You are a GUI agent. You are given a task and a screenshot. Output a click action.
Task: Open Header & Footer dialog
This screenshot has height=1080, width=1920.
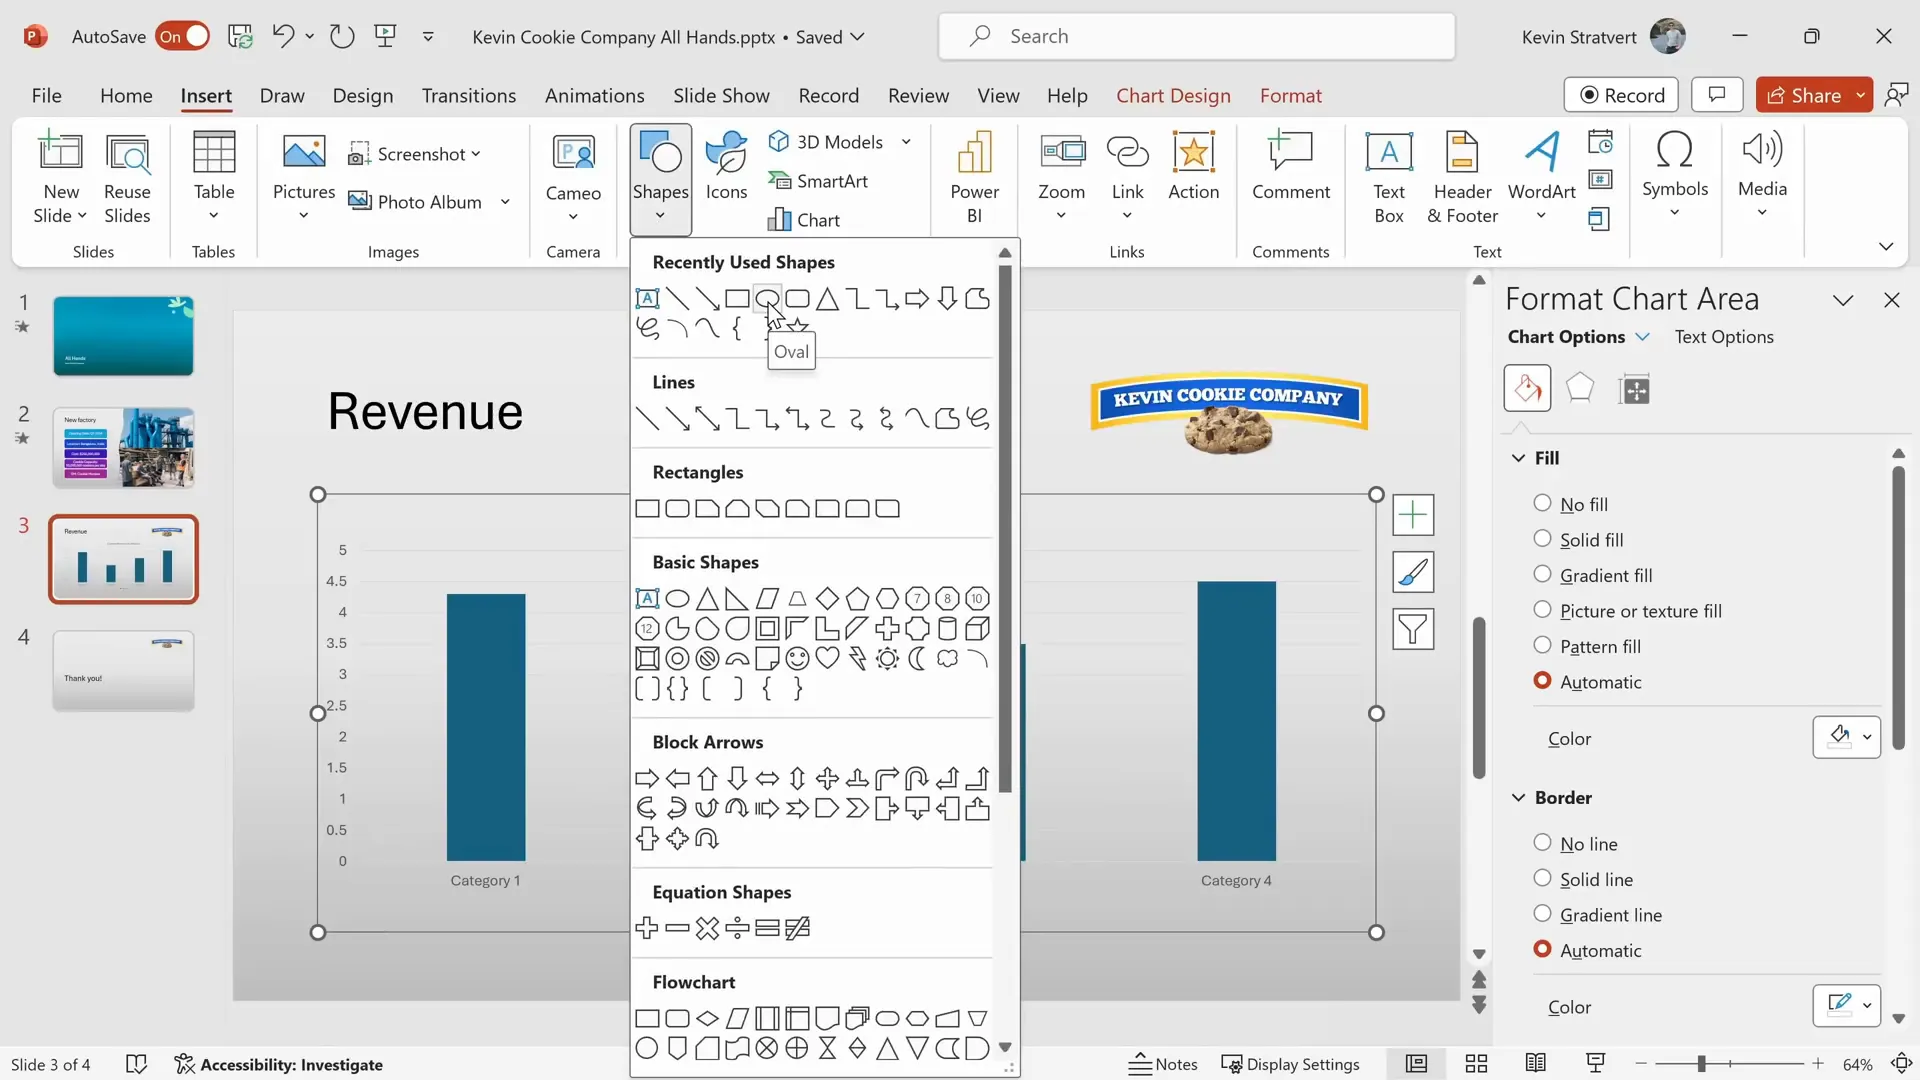pyautogui.click(x=1462, y=178)
